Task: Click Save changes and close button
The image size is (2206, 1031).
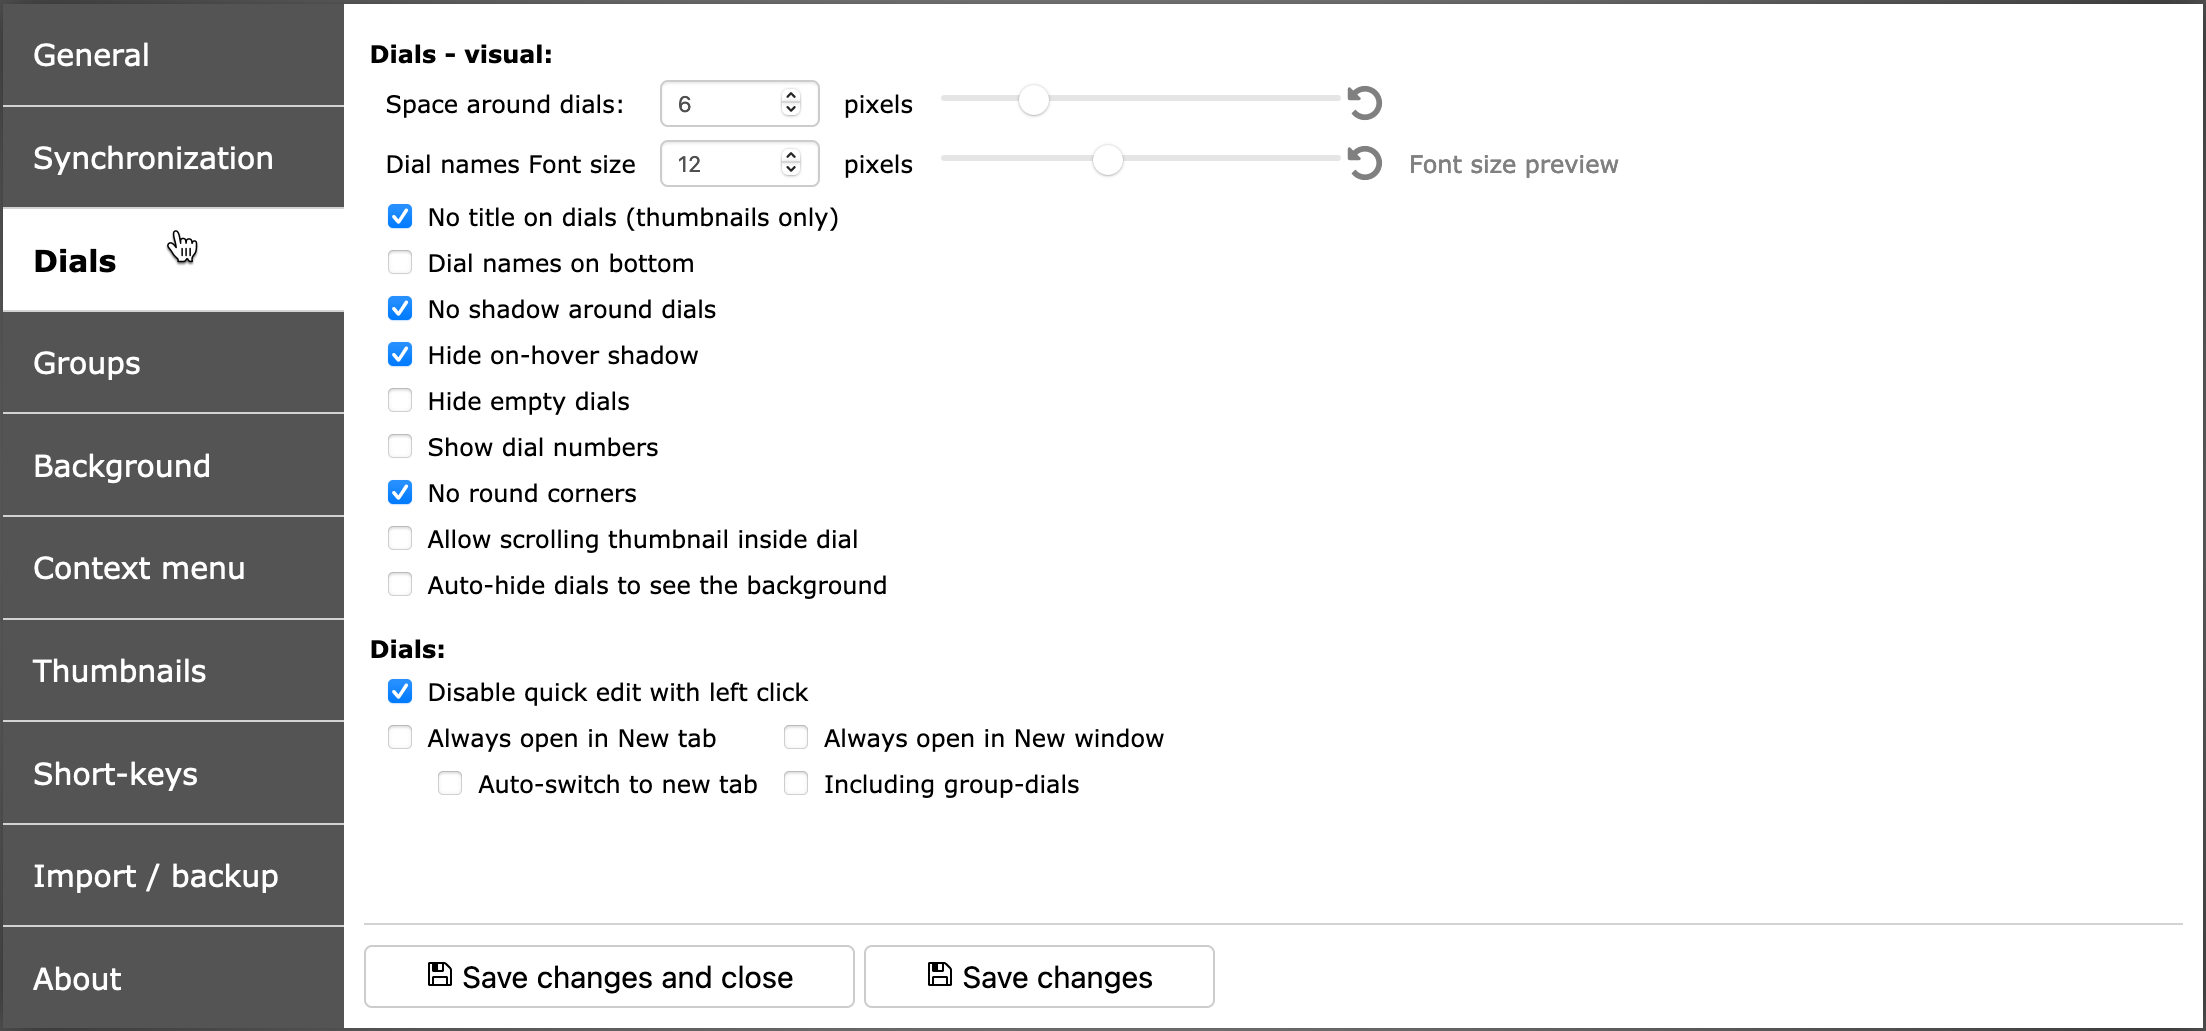Action: coord(609,977)
